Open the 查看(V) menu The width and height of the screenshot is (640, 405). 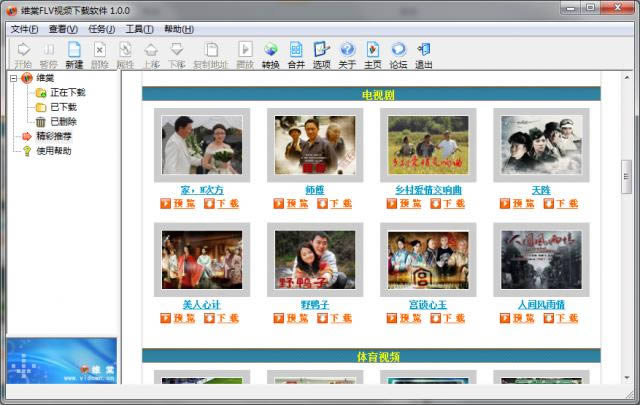63,29
